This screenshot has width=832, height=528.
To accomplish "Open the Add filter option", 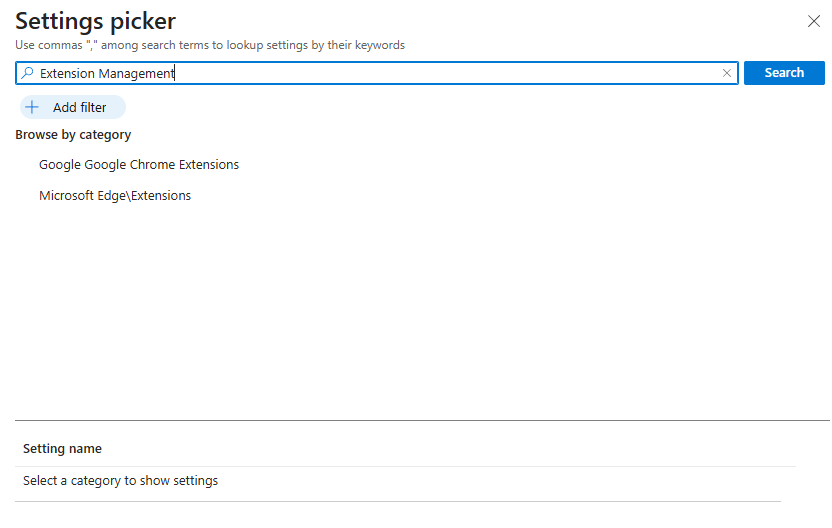I will pyautogui.click(x=79, y=107).
